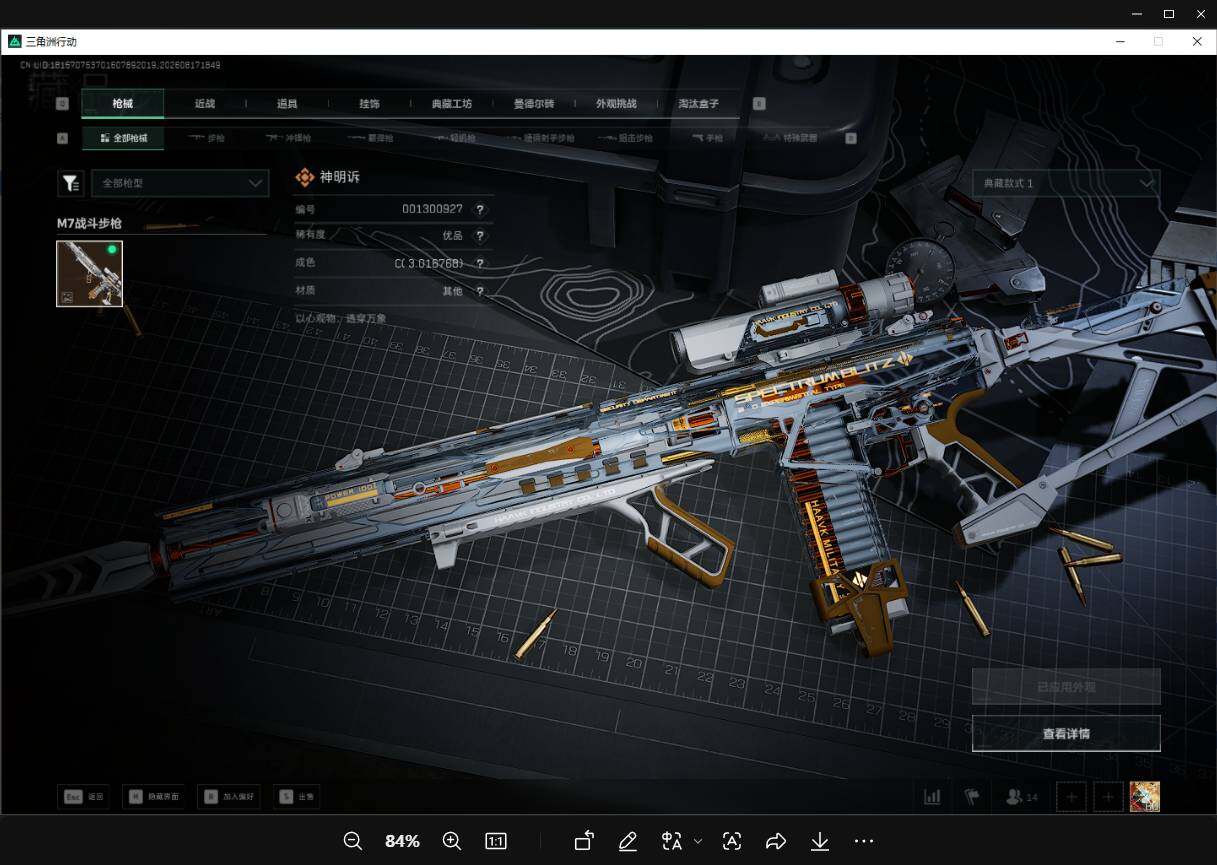This screenshot has height=865, width=1217.
Task: Click the help icon next to 成色
Action: pos(480,263)
